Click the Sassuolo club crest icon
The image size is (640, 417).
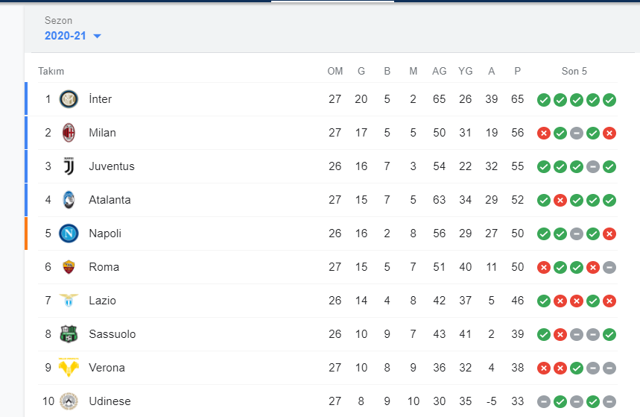tap(69, 334)
